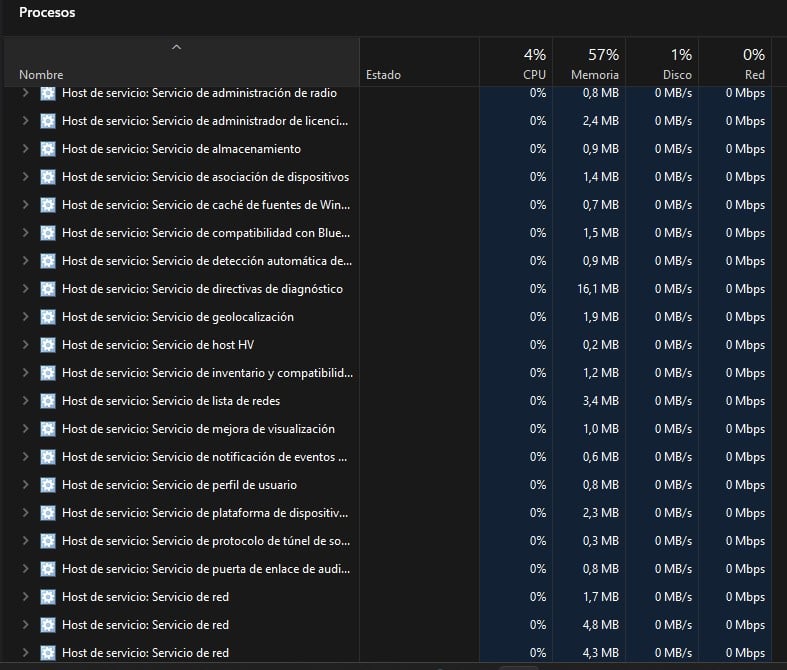787x670 pixels.
Task: Expand Servicio de administrador de licenci... row
Action: (x=25, y=121)
